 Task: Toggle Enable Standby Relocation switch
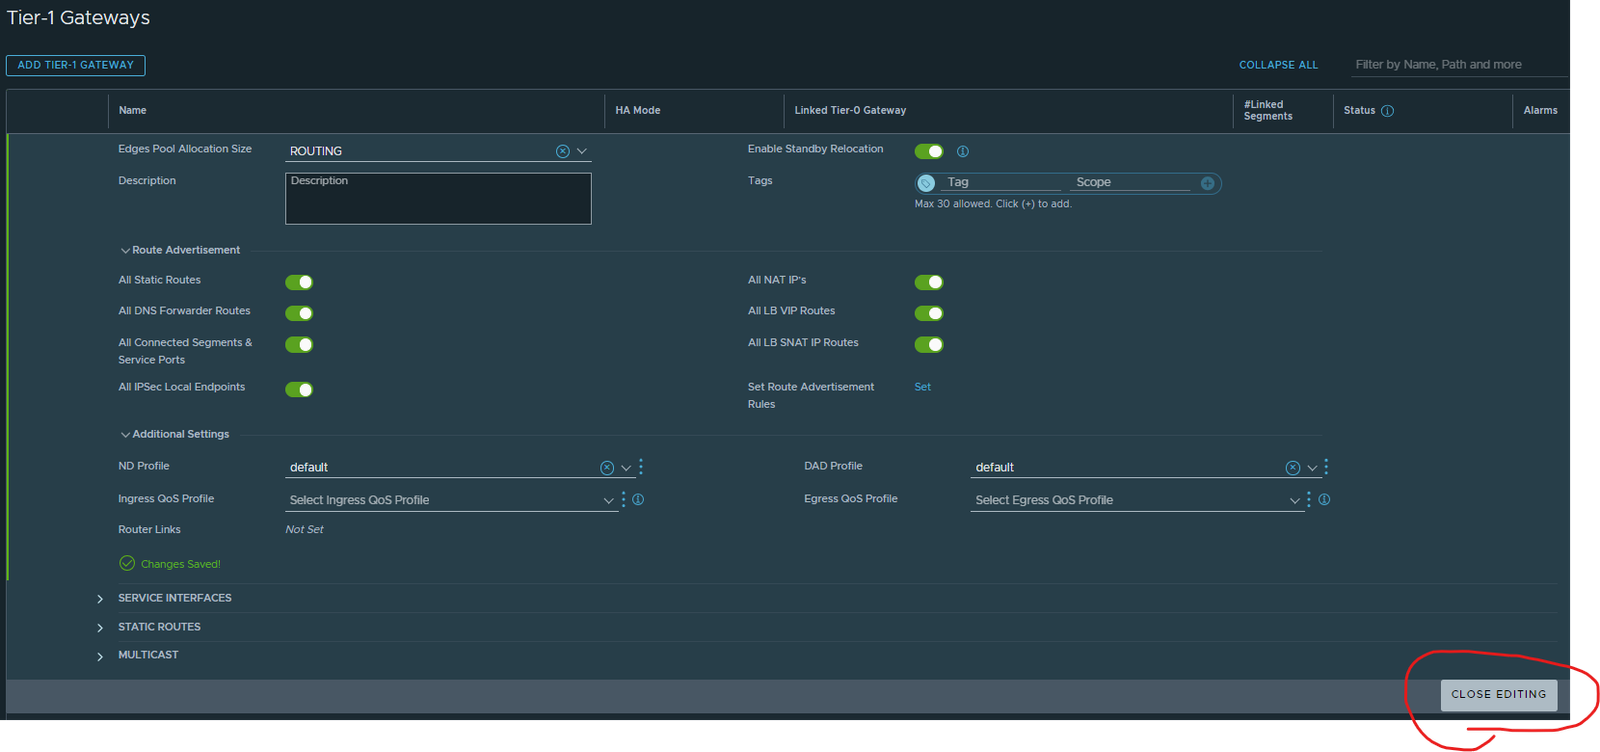click(929, 151)
